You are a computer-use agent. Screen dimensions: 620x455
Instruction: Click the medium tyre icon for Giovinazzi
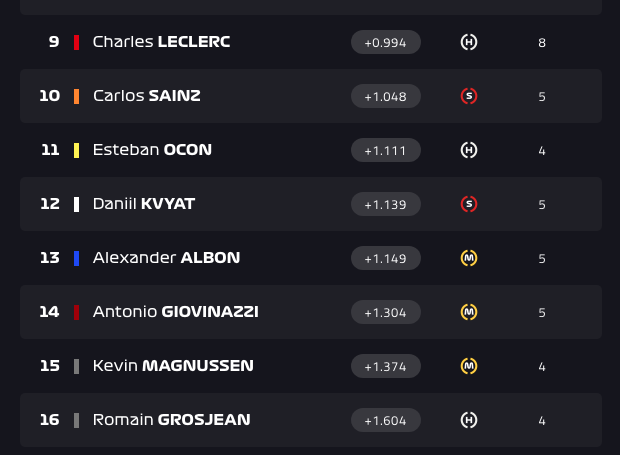(x=469, y=312)
